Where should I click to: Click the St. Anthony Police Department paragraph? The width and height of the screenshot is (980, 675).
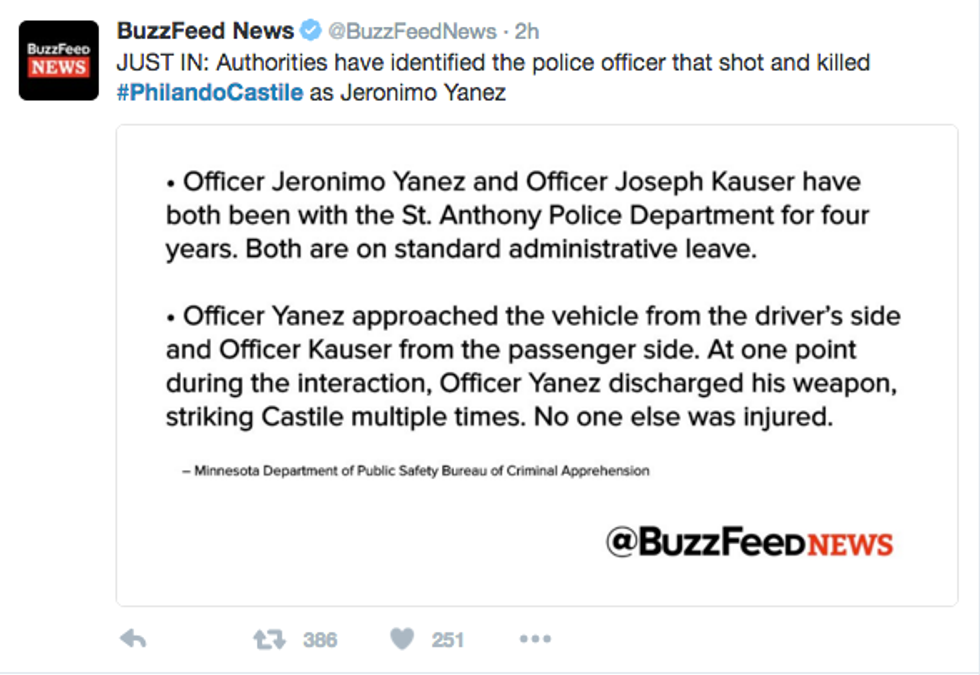[517, 215]
